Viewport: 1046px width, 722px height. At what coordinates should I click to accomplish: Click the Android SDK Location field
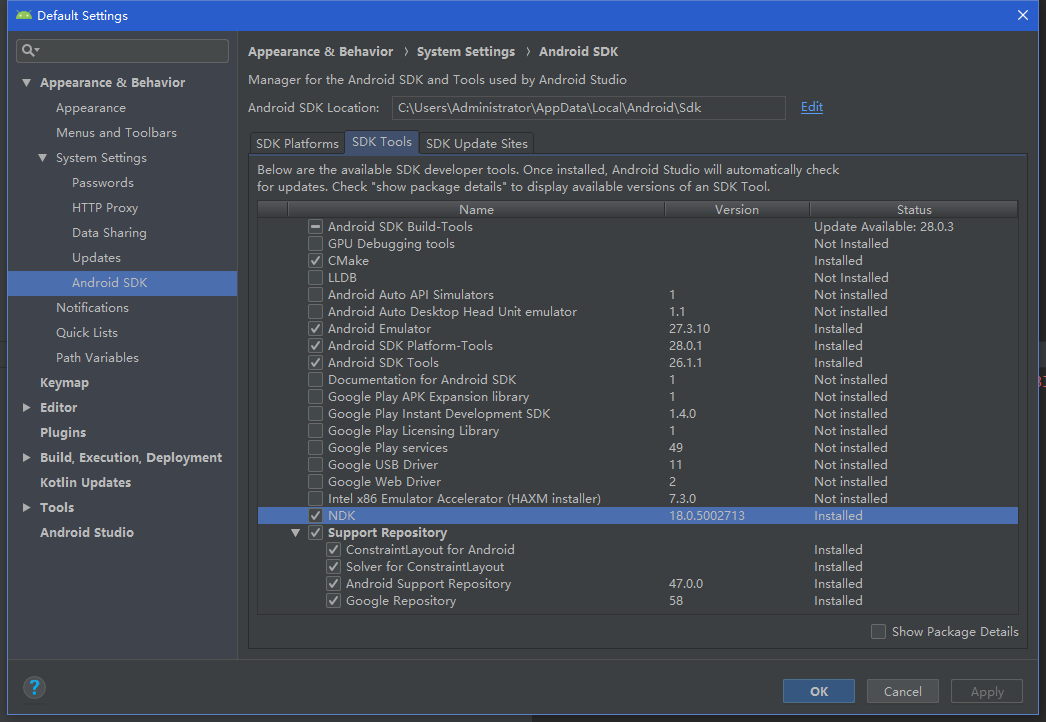tap(588, 107)
